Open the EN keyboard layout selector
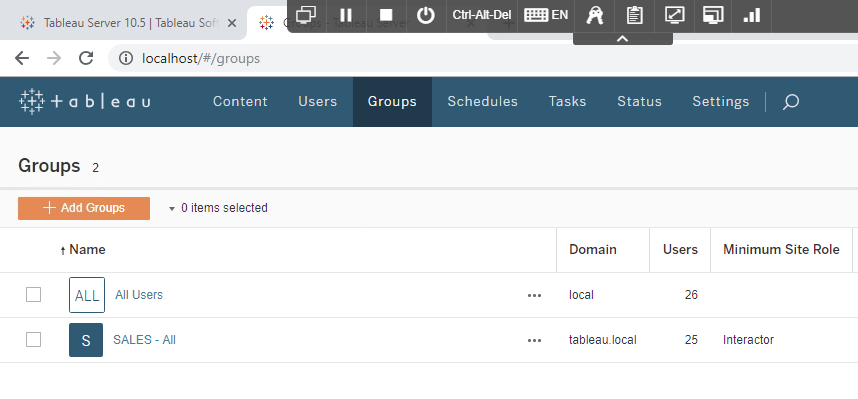 tap(546, 15)
